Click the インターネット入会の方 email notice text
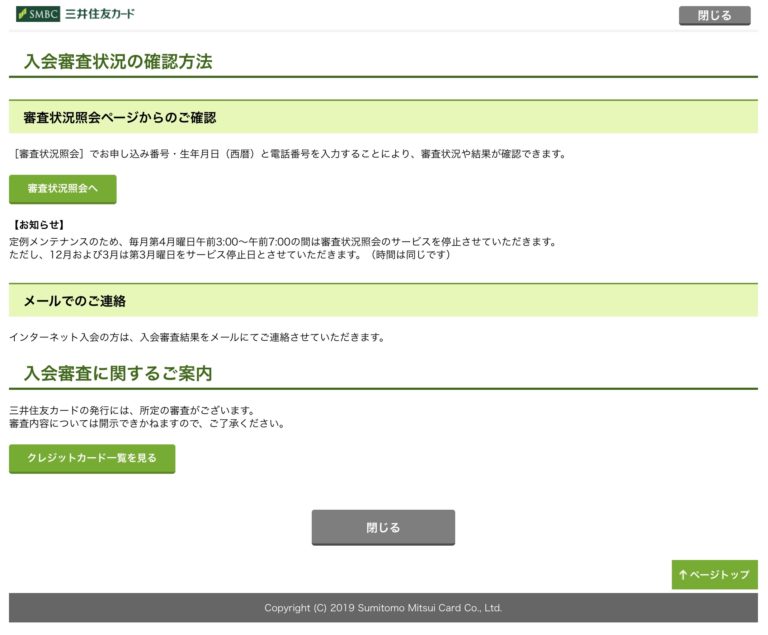Viewport: 768px width, 635px height. coord(197,337)
